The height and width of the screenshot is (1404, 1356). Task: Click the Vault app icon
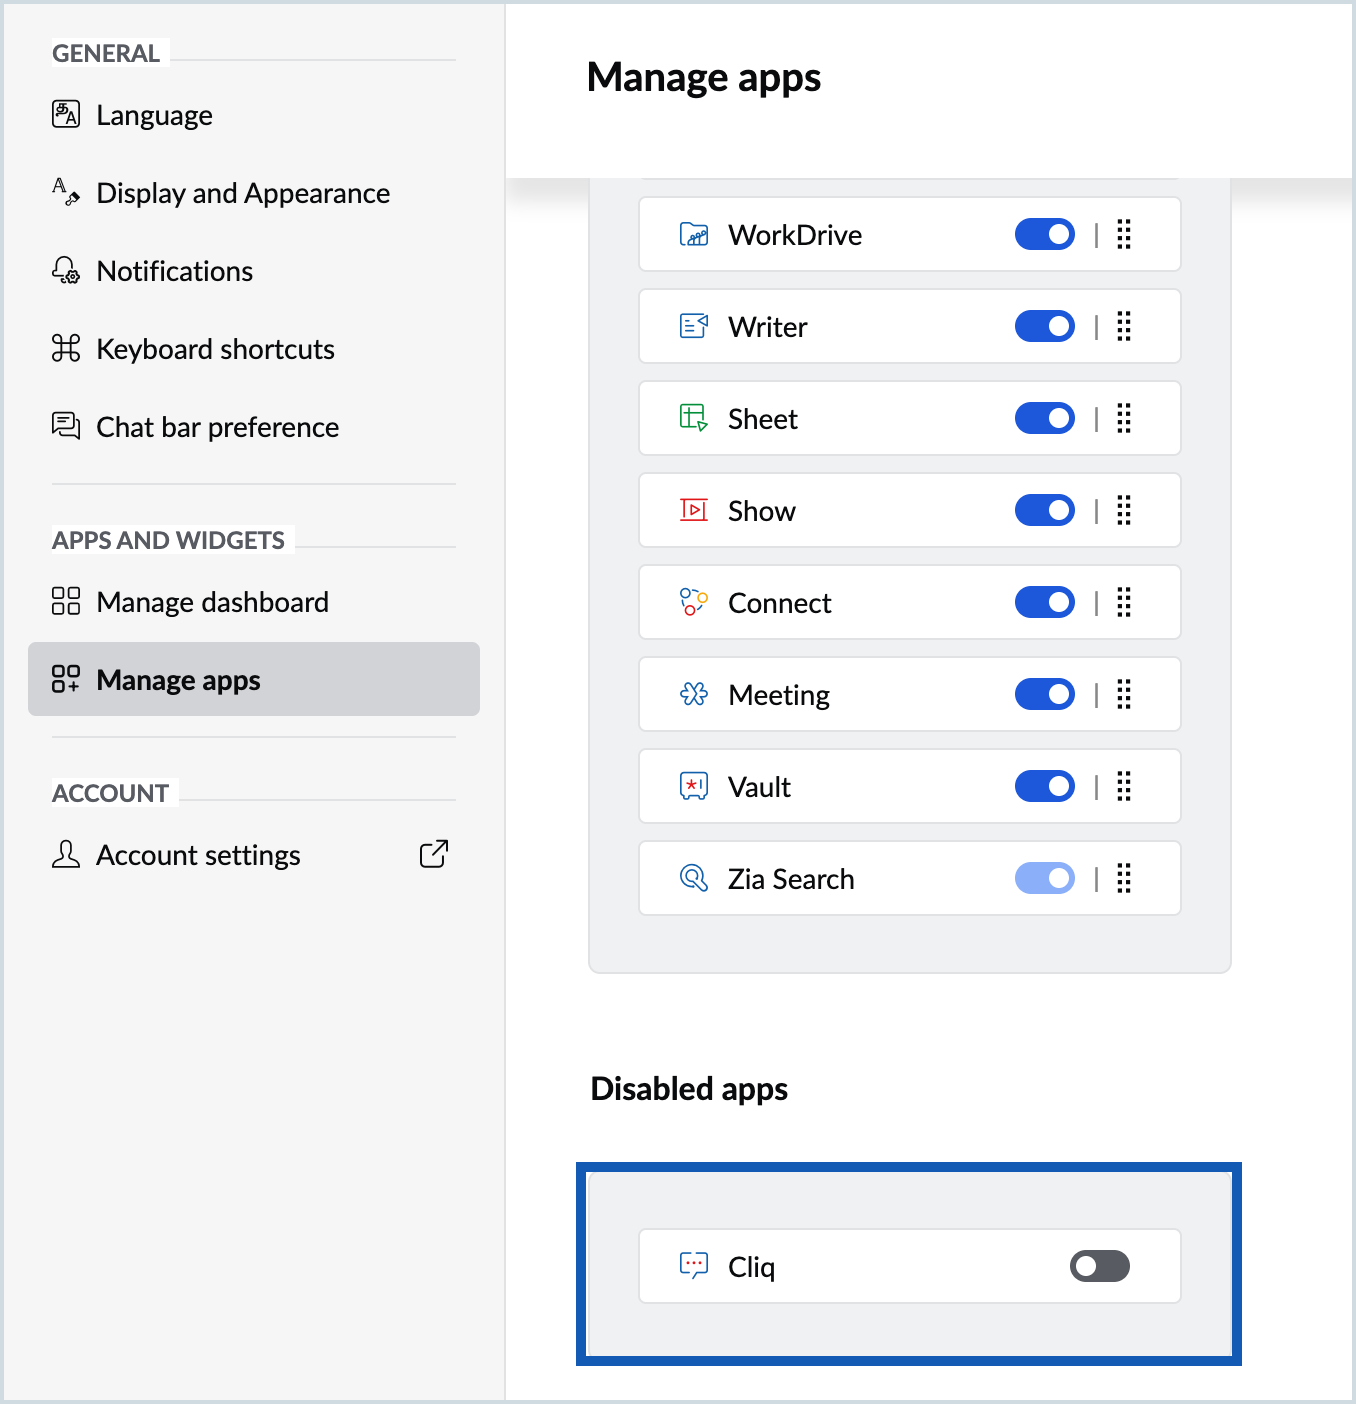point(694,786)
